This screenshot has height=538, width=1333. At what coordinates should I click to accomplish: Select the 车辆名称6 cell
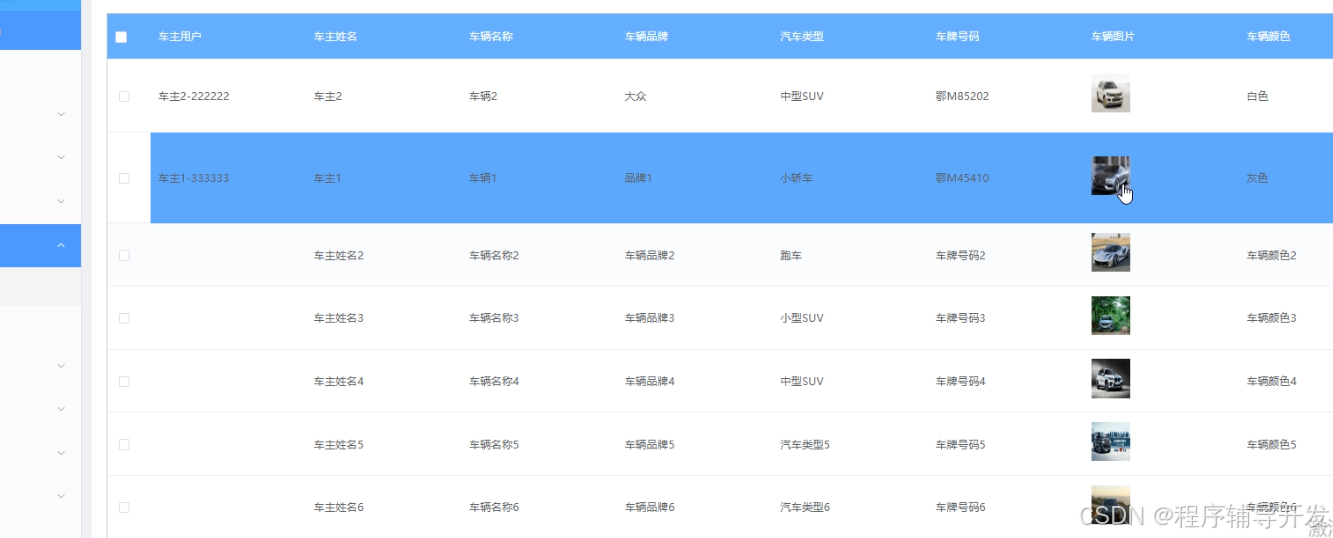coord(494,507)
